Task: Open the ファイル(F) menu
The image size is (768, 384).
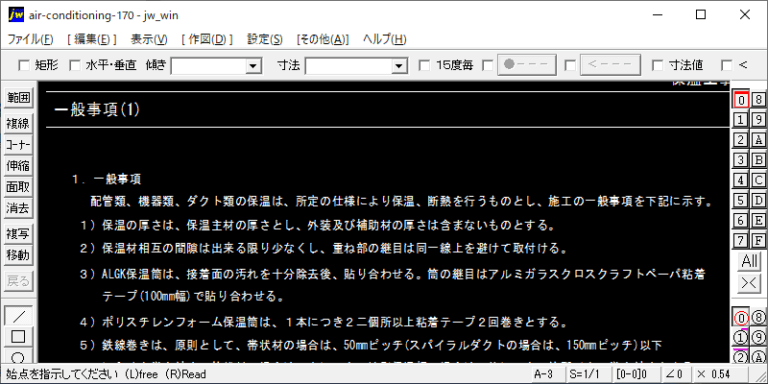Action: (x=30, y=39)
